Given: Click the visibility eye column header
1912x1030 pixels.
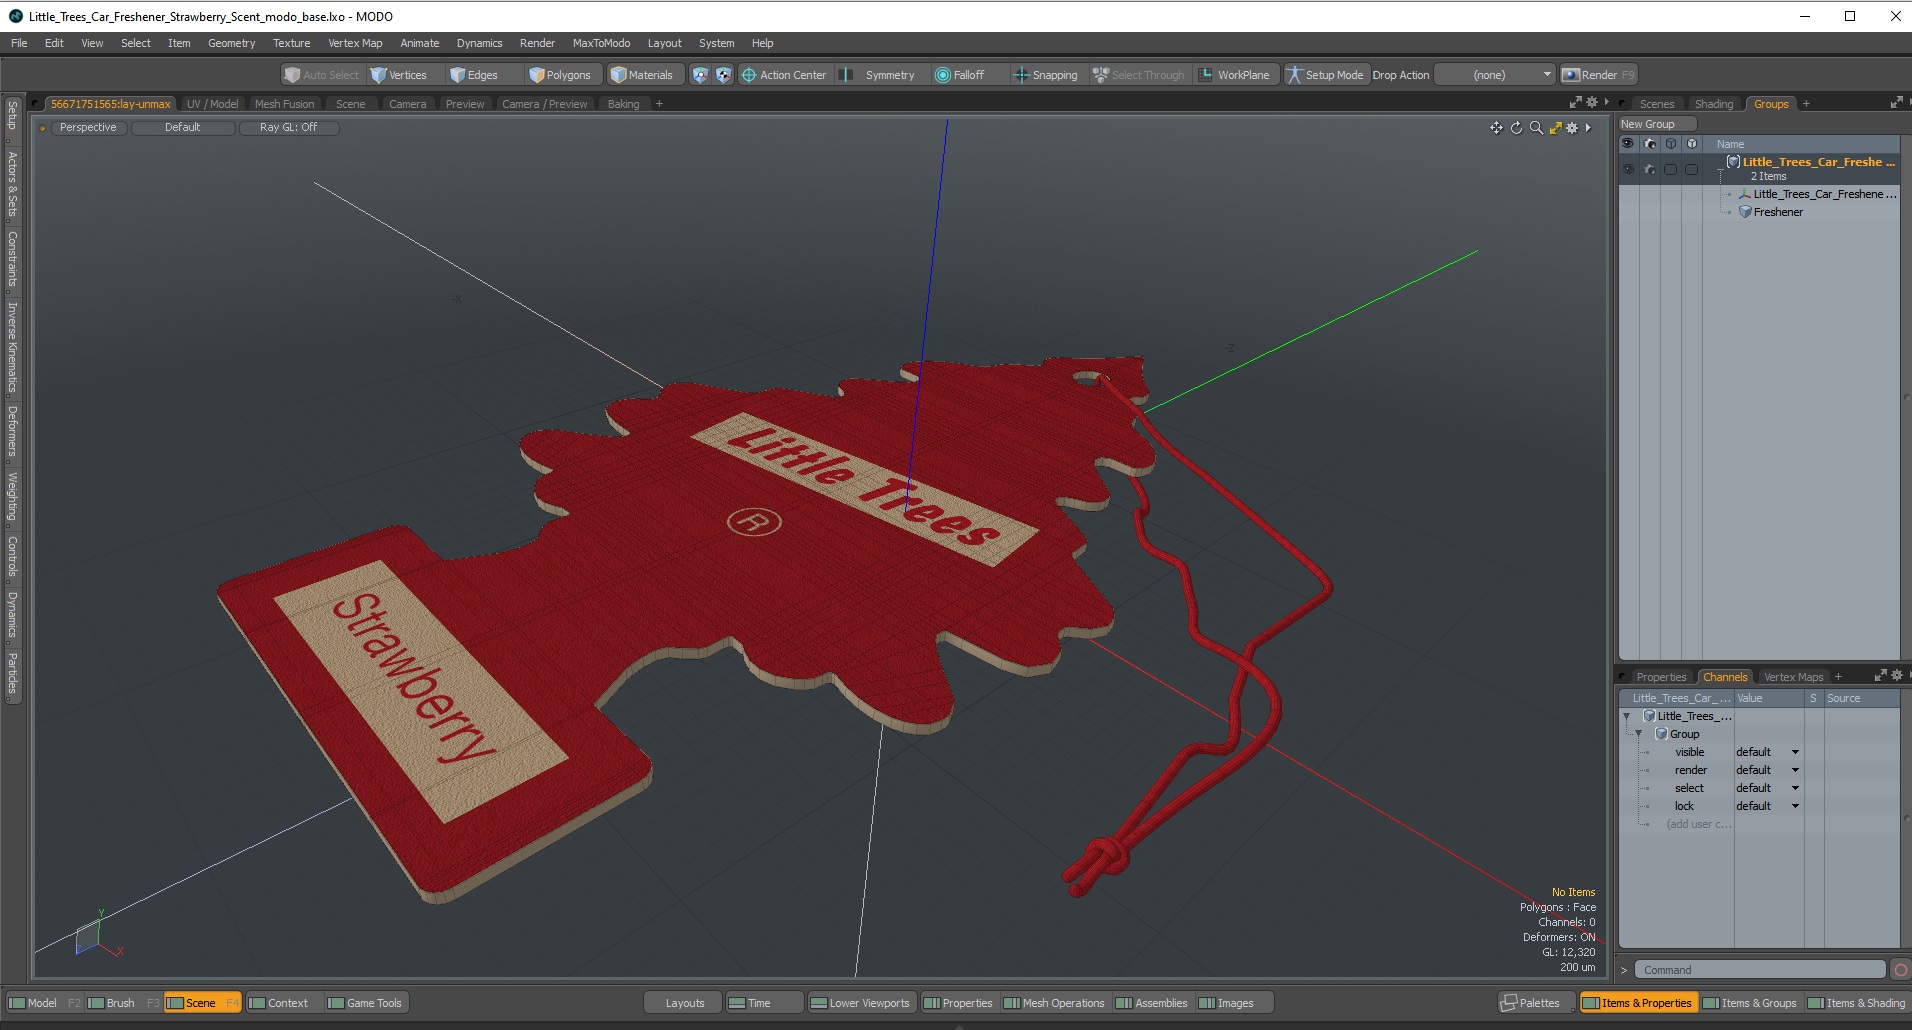Looking at the screenshot, I should (1628, 144).
